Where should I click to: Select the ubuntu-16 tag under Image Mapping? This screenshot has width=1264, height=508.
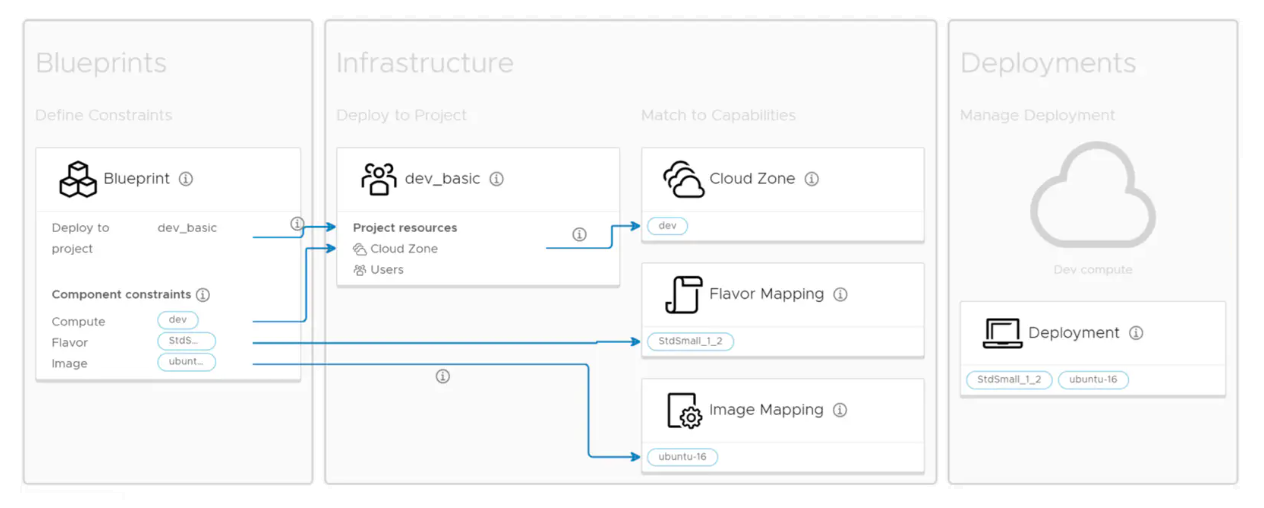[x=682, y=457]
